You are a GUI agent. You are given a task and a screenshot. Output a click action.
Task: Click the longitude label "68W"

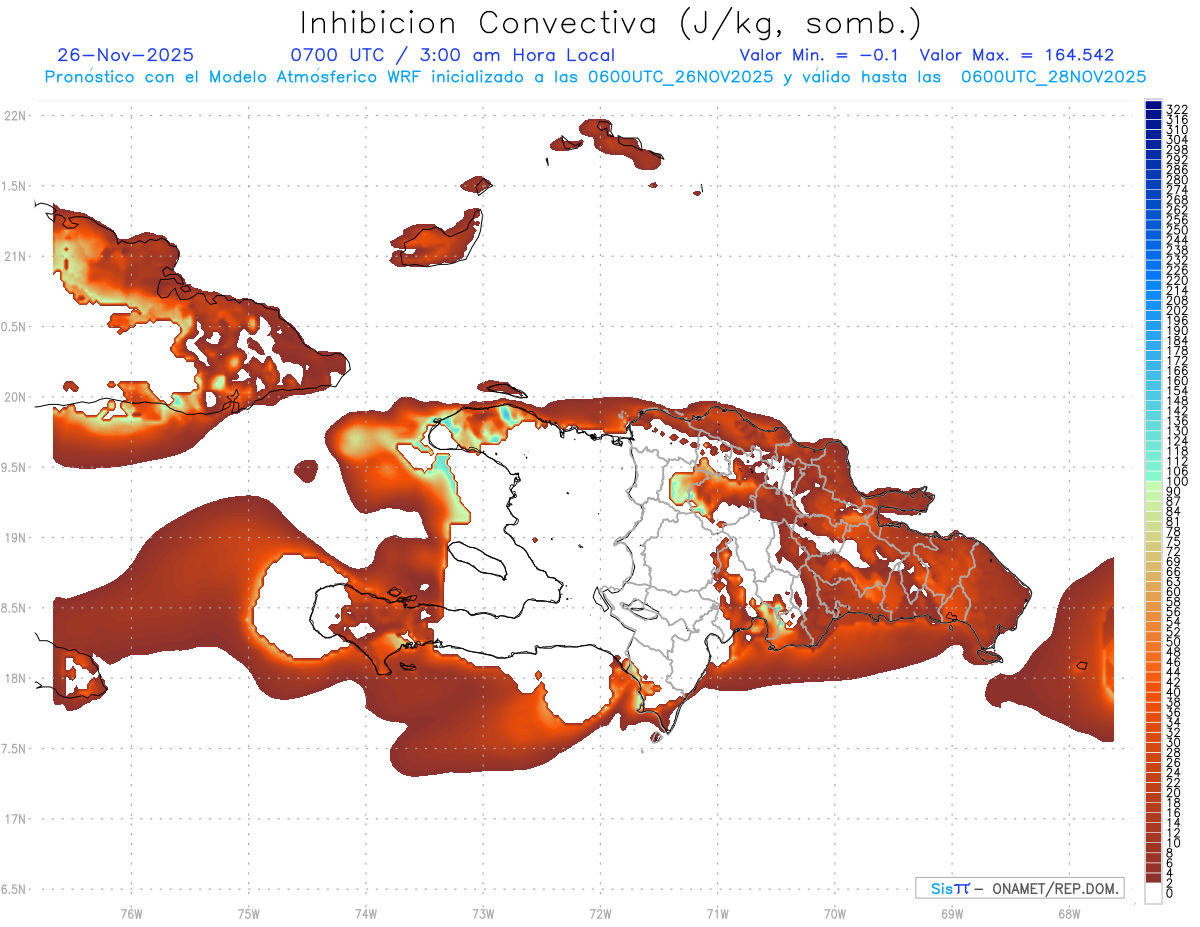point(1069,912)
